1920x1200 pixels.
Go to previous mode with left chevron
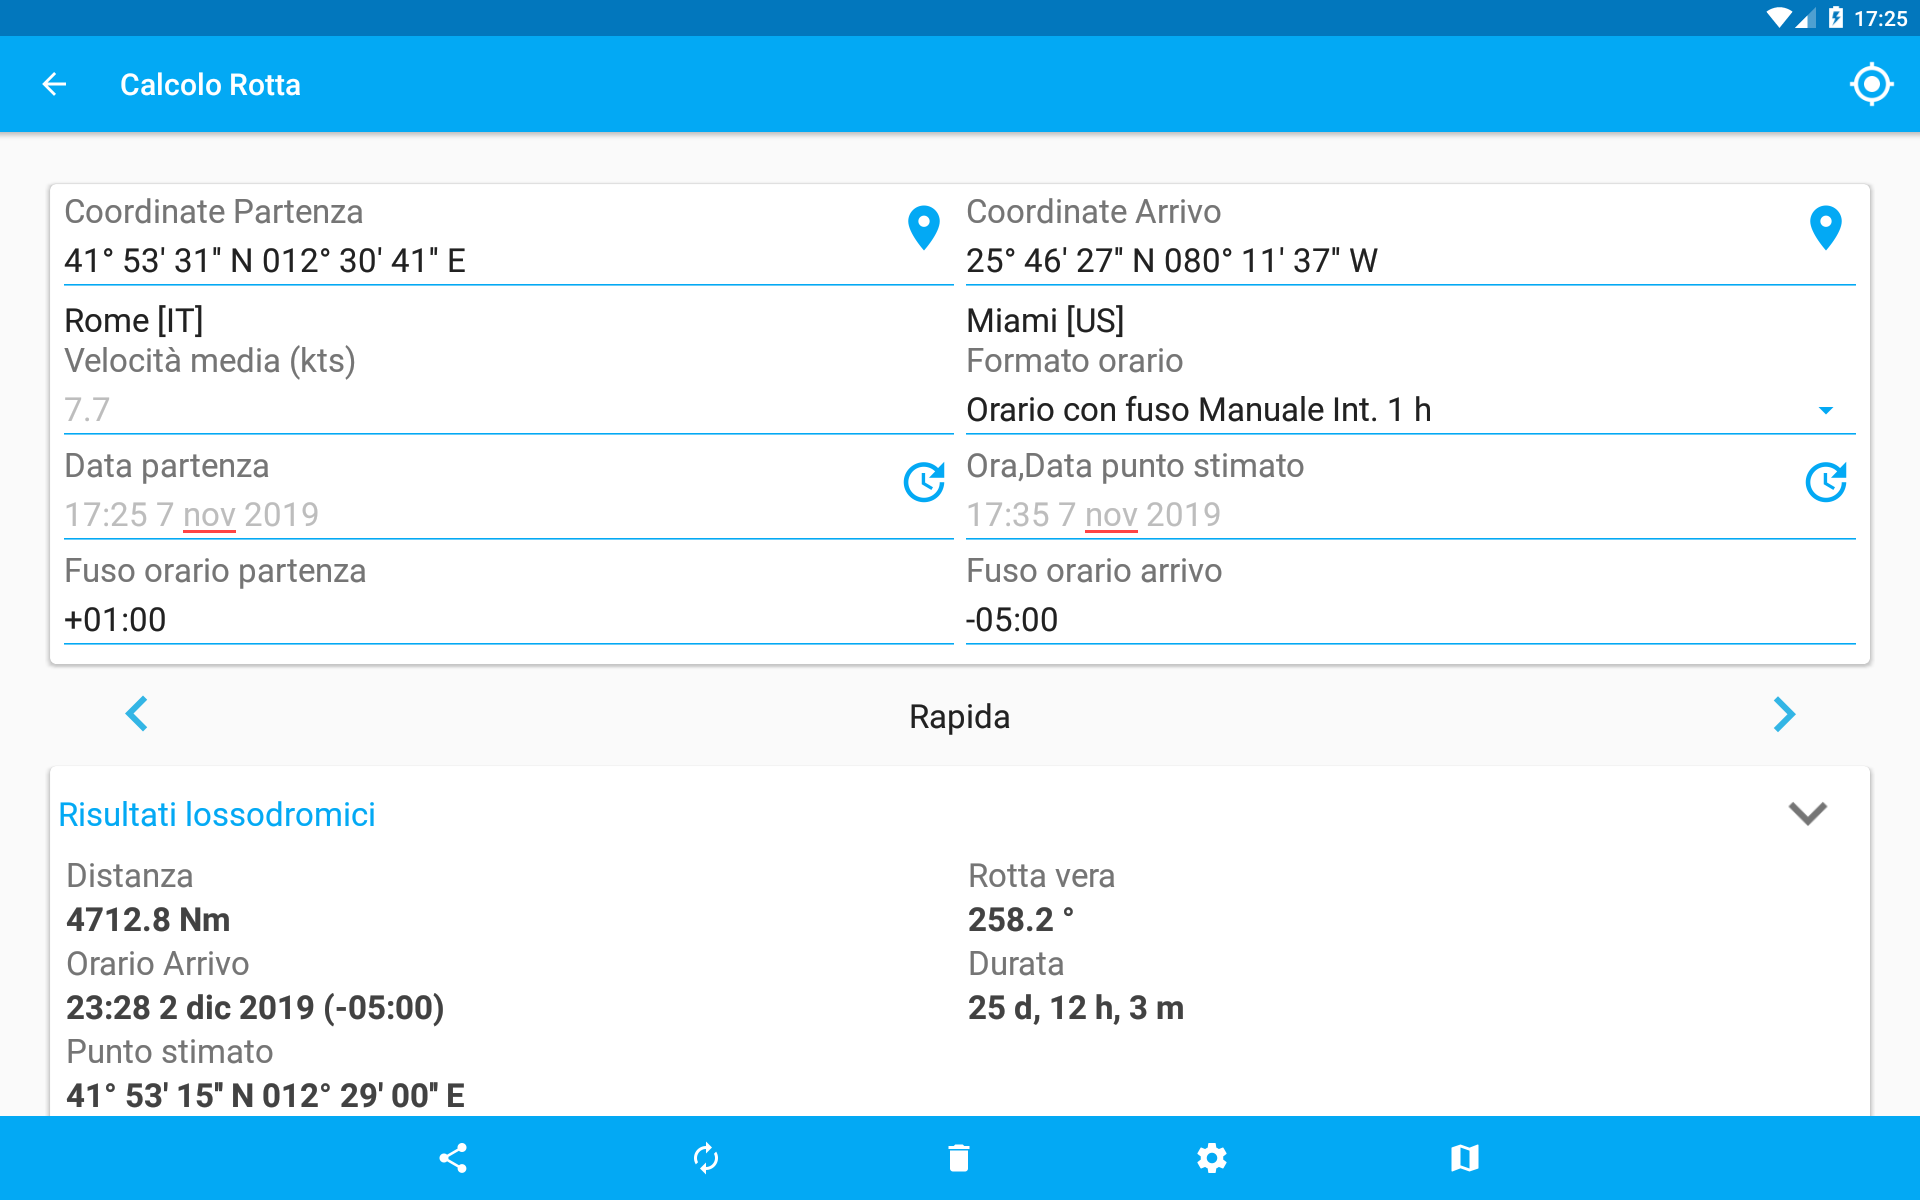(x=137, y=714)
